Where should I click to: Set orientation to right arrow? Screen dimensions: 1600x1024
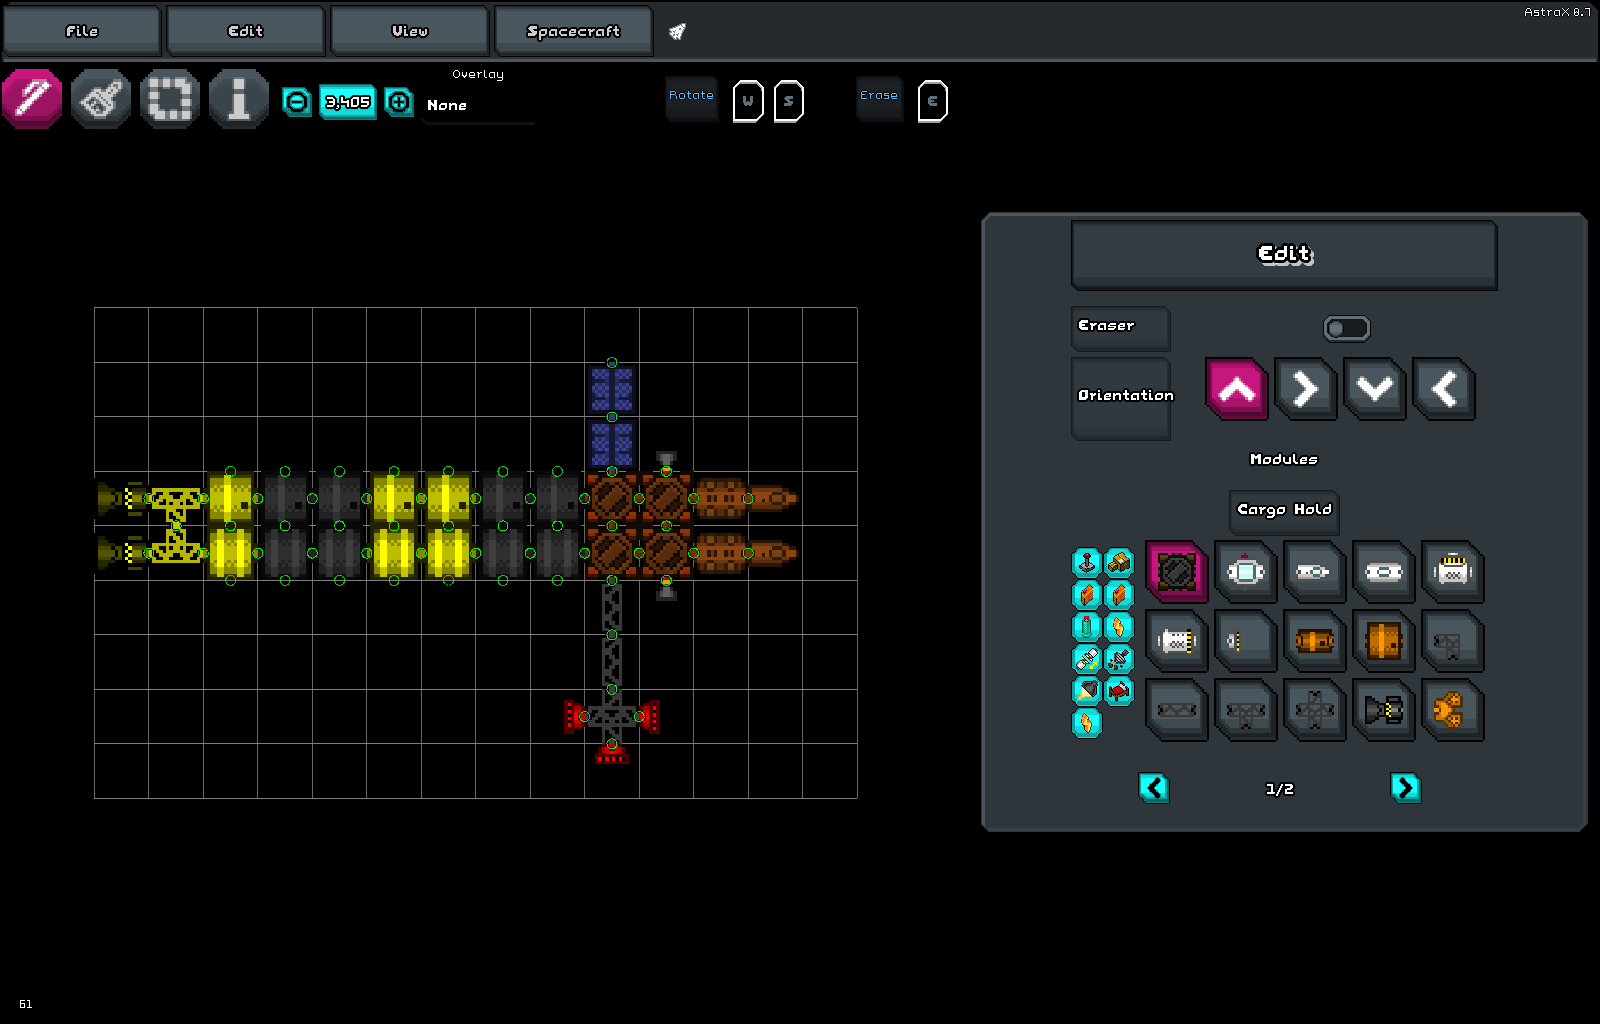pos(1306,389)
